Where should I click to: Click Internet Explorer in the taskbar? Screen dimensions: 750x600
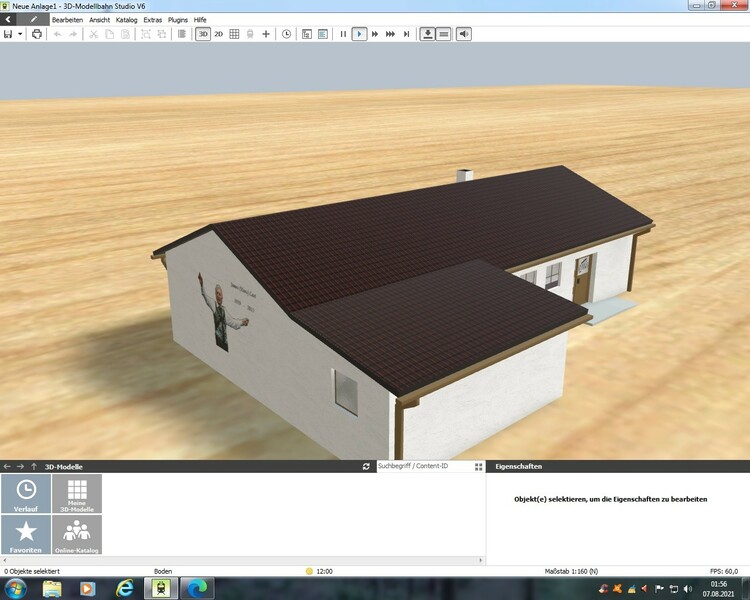(124, 588)
